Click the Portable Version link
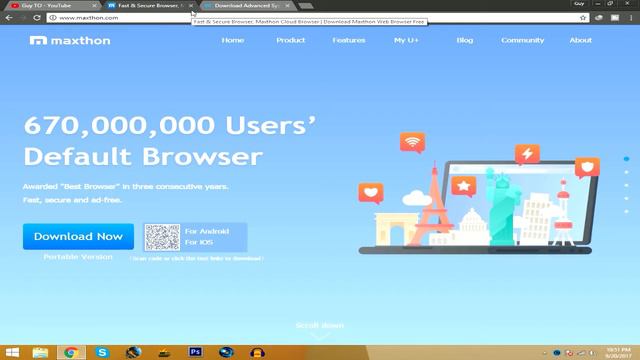This screenshot has width=640, height=360. [78, 257]
